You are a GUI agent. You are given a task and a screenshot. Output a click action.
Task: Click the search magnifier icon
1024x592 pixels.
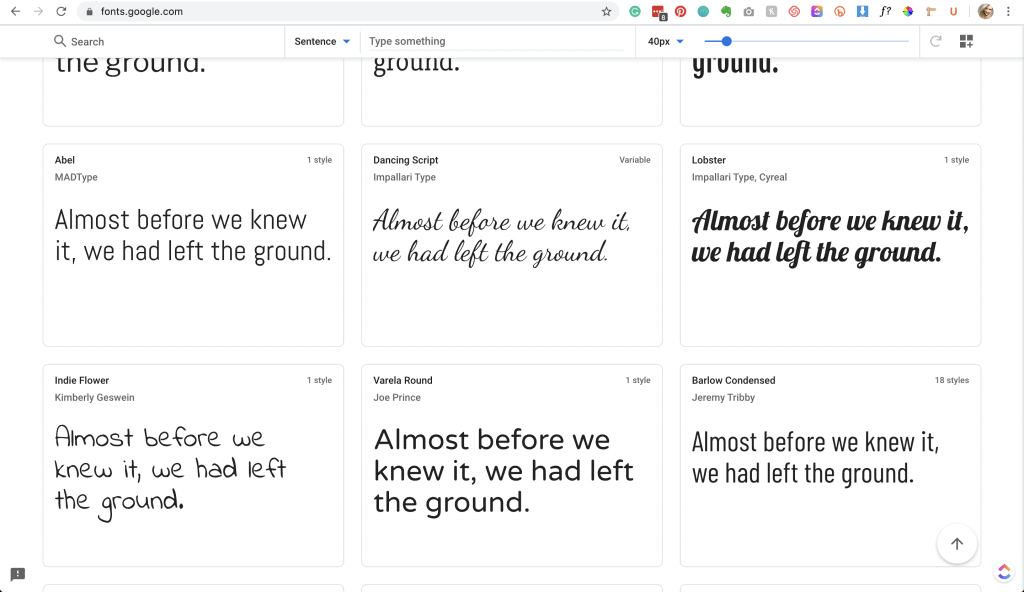(59, 41)
